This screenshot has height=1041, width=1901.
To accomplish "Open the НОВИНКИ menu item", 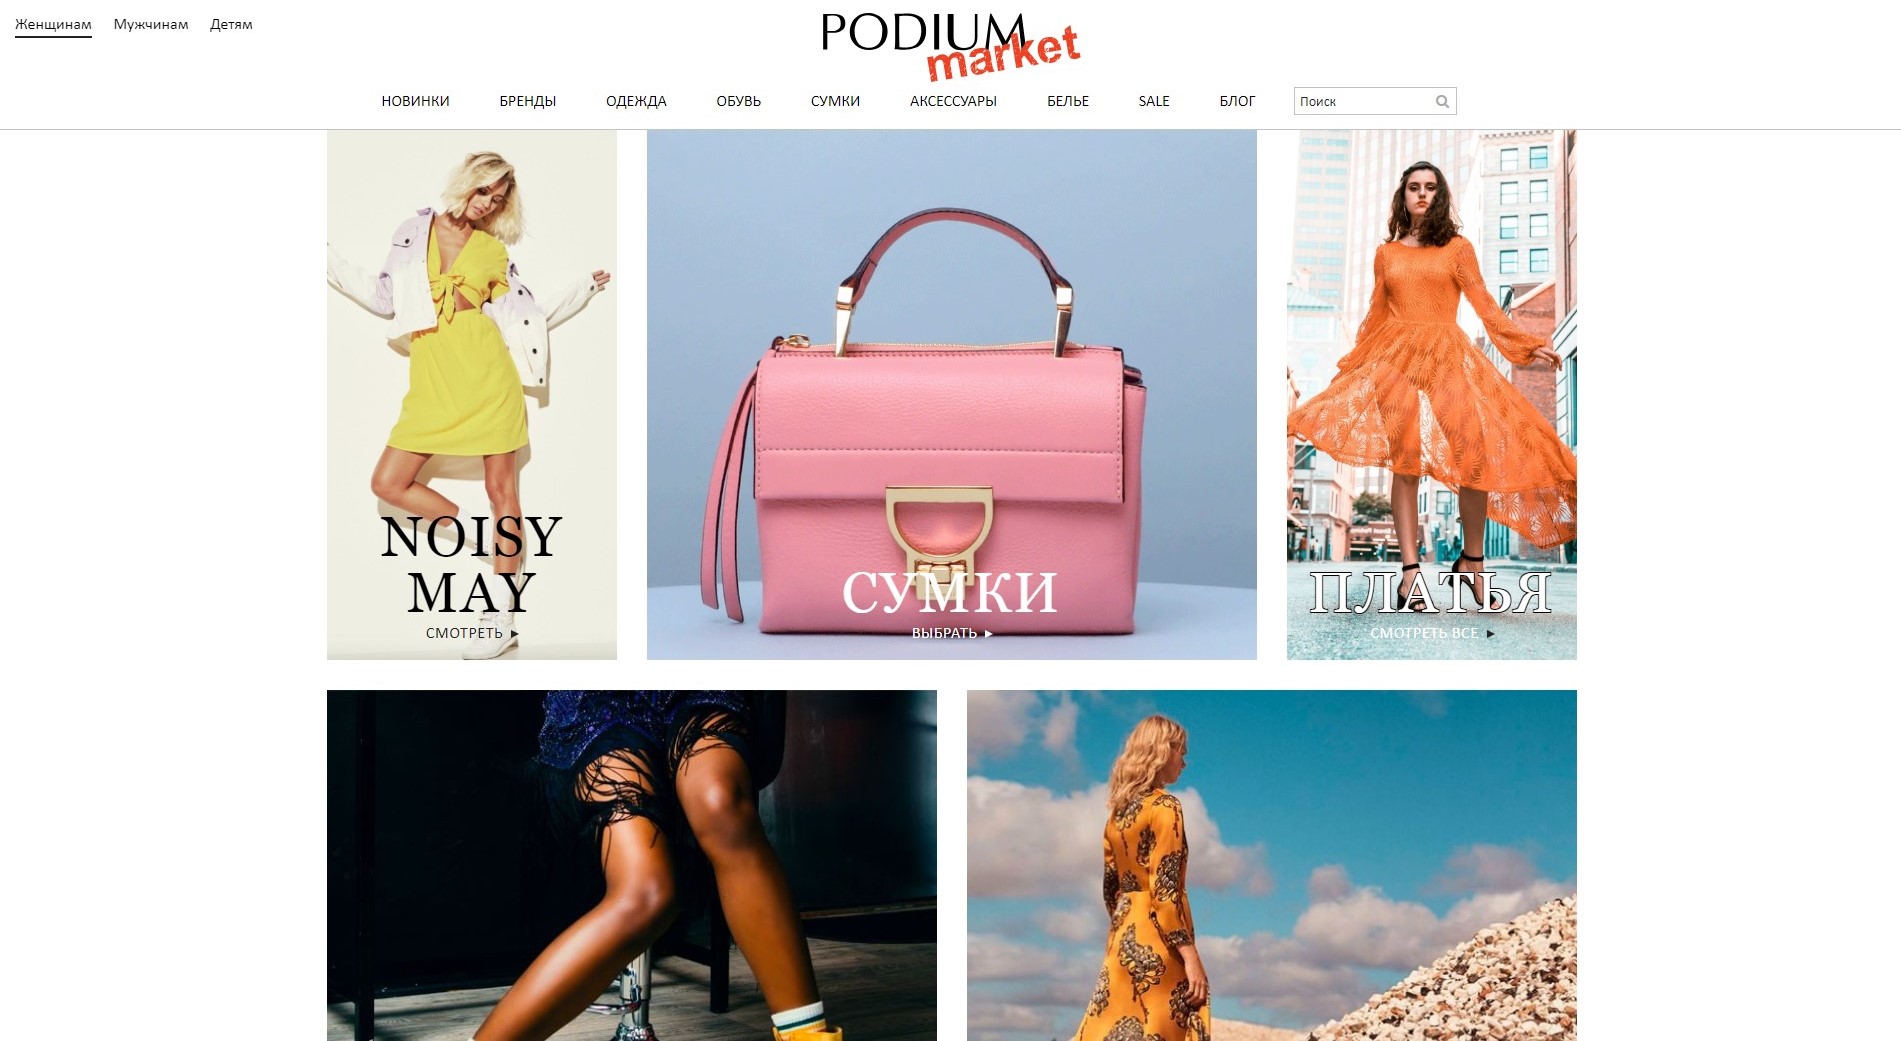I will click(415, 101).
